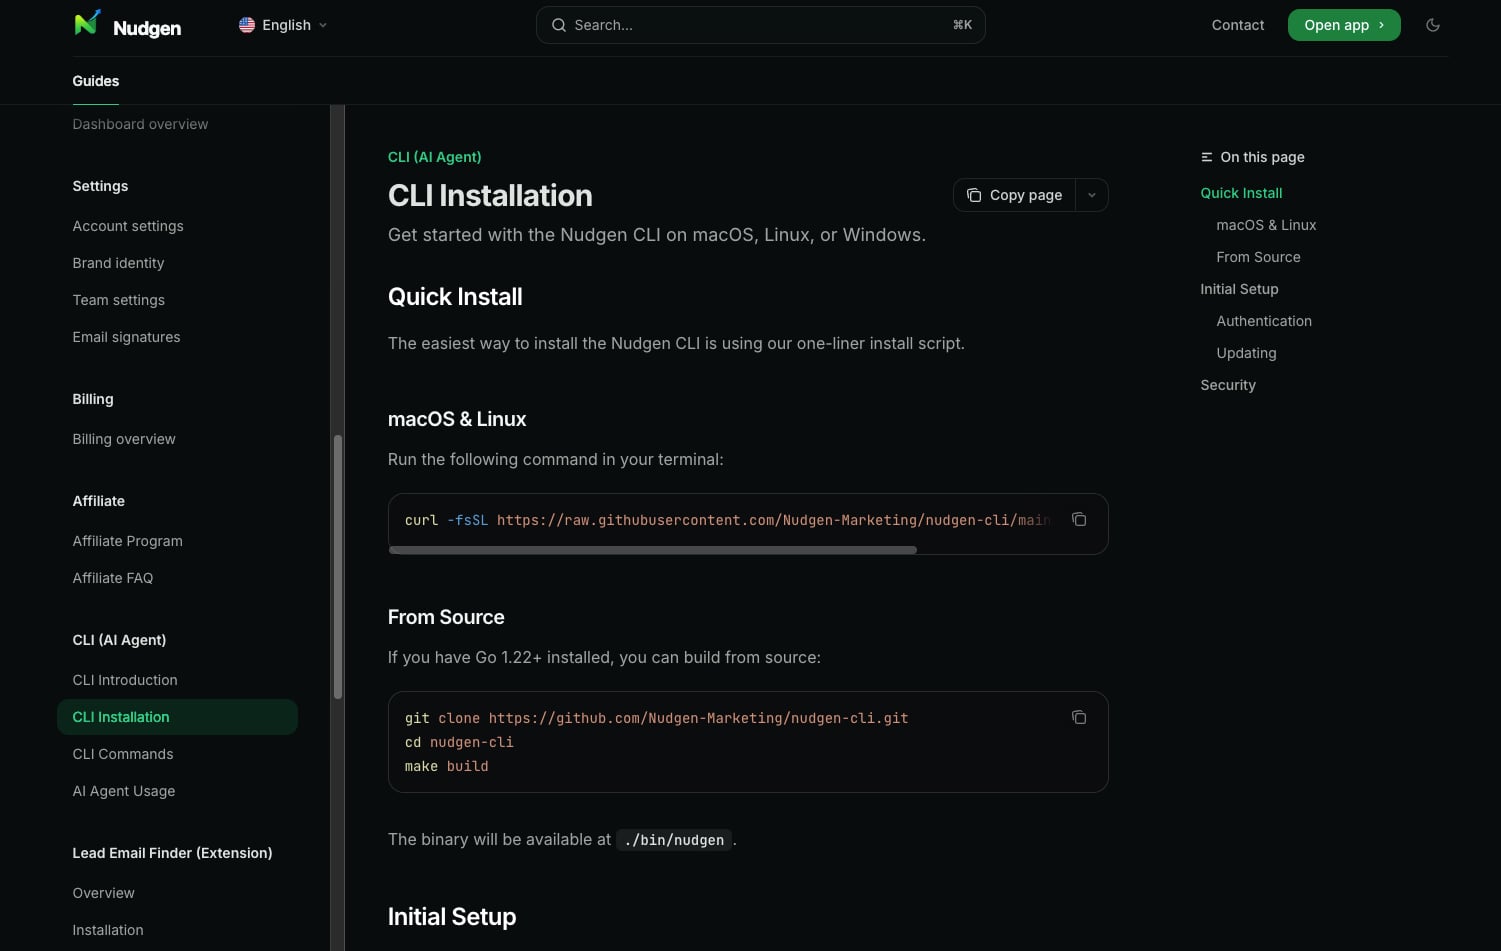Viewport: 1501px width, 951px height.
Task: Click the Affiliate sidebar section header
Action: [99, 501]
